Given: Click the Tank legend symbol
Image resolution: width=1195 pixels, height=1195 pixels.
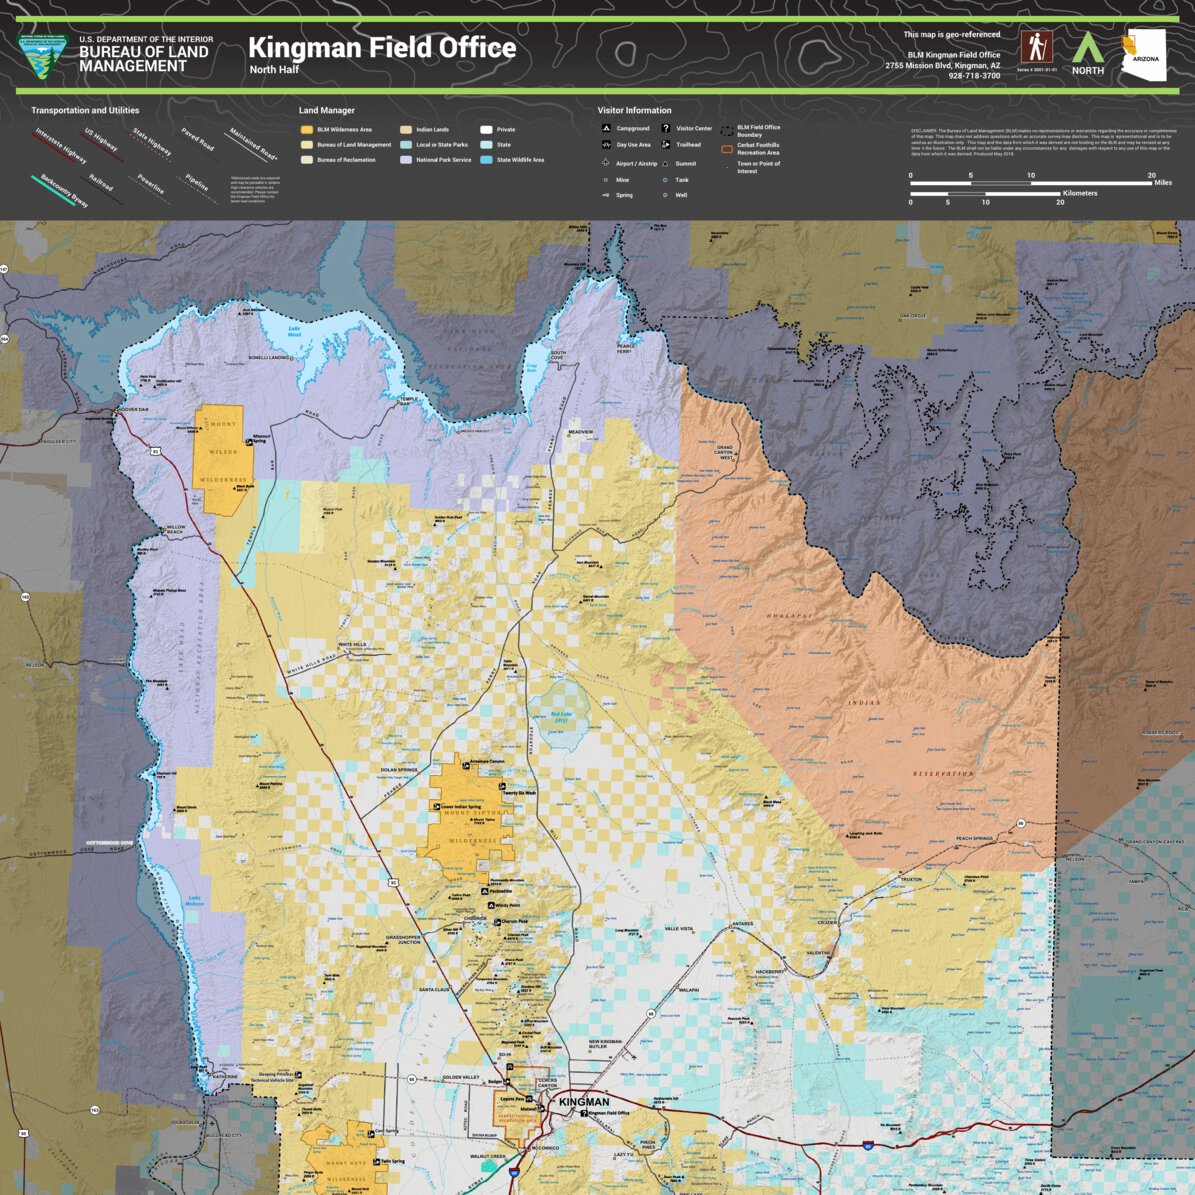Looking at the screenshot, I should click(665, 180).
